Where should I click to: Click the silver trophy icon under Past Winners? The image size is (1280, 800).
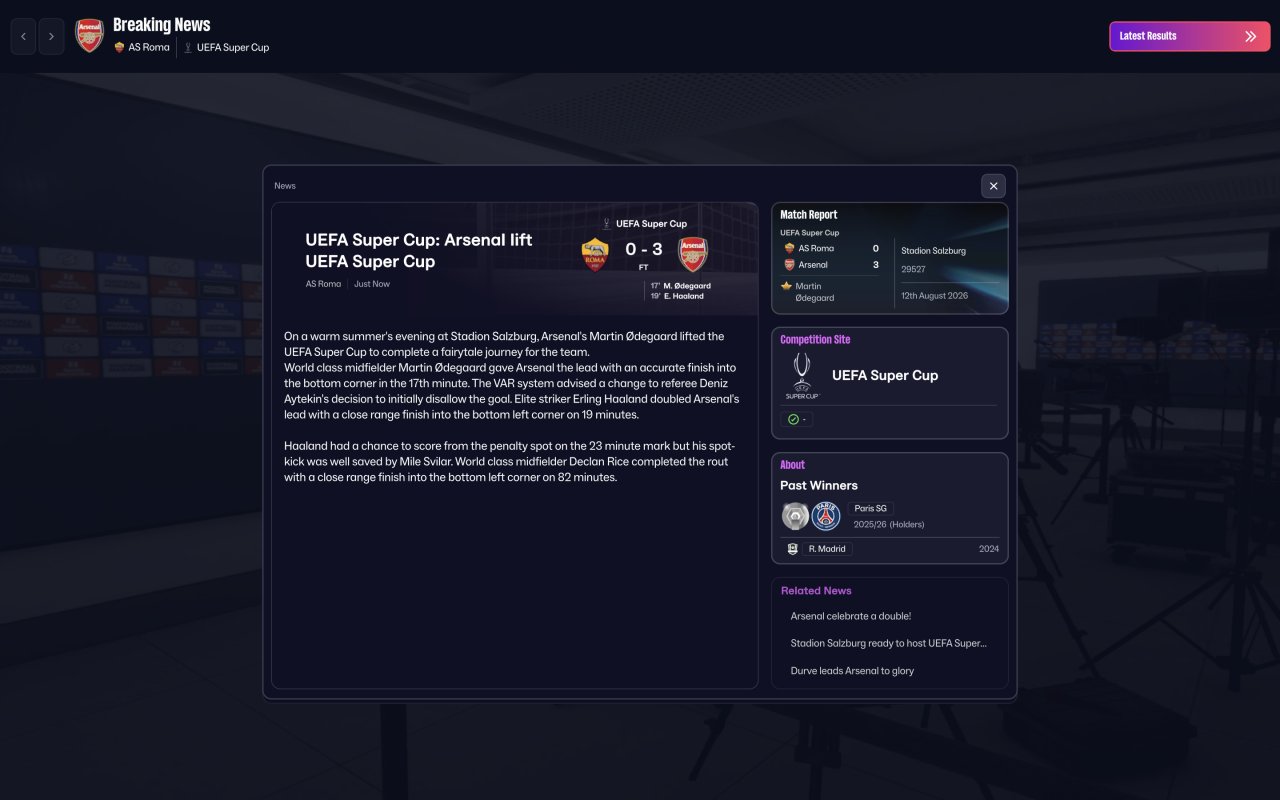coord(795,516)
